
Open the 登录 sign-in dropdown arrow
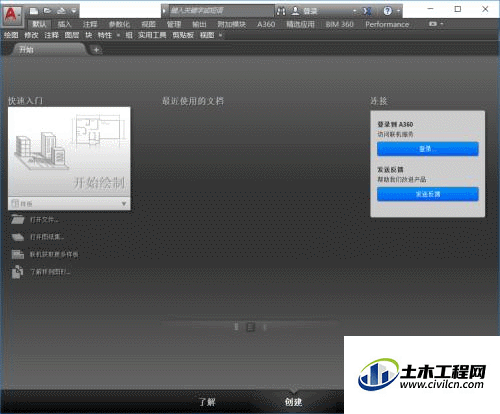tap(354, 11)
